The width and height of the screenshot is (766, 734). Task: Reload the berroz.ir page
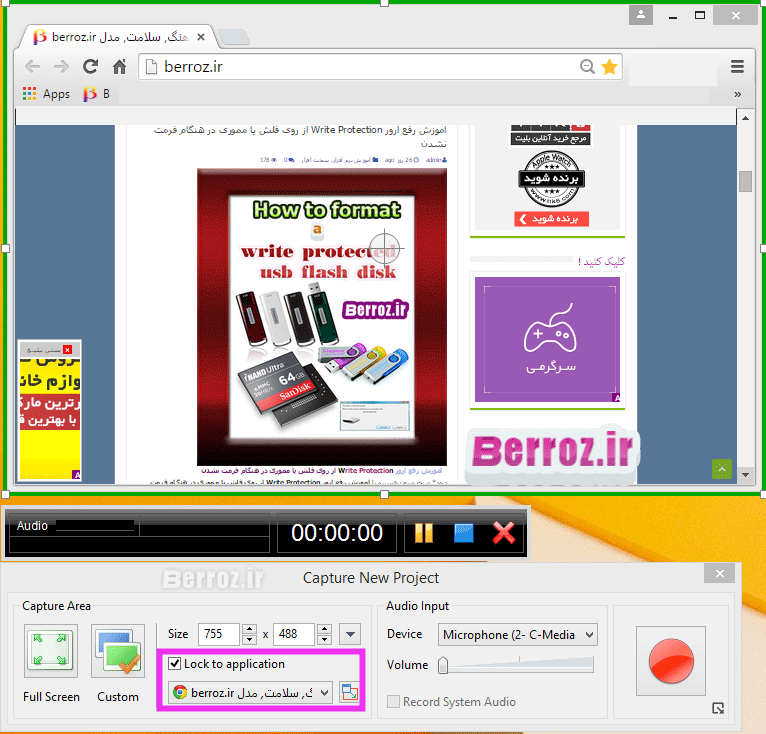pos(90,66)
